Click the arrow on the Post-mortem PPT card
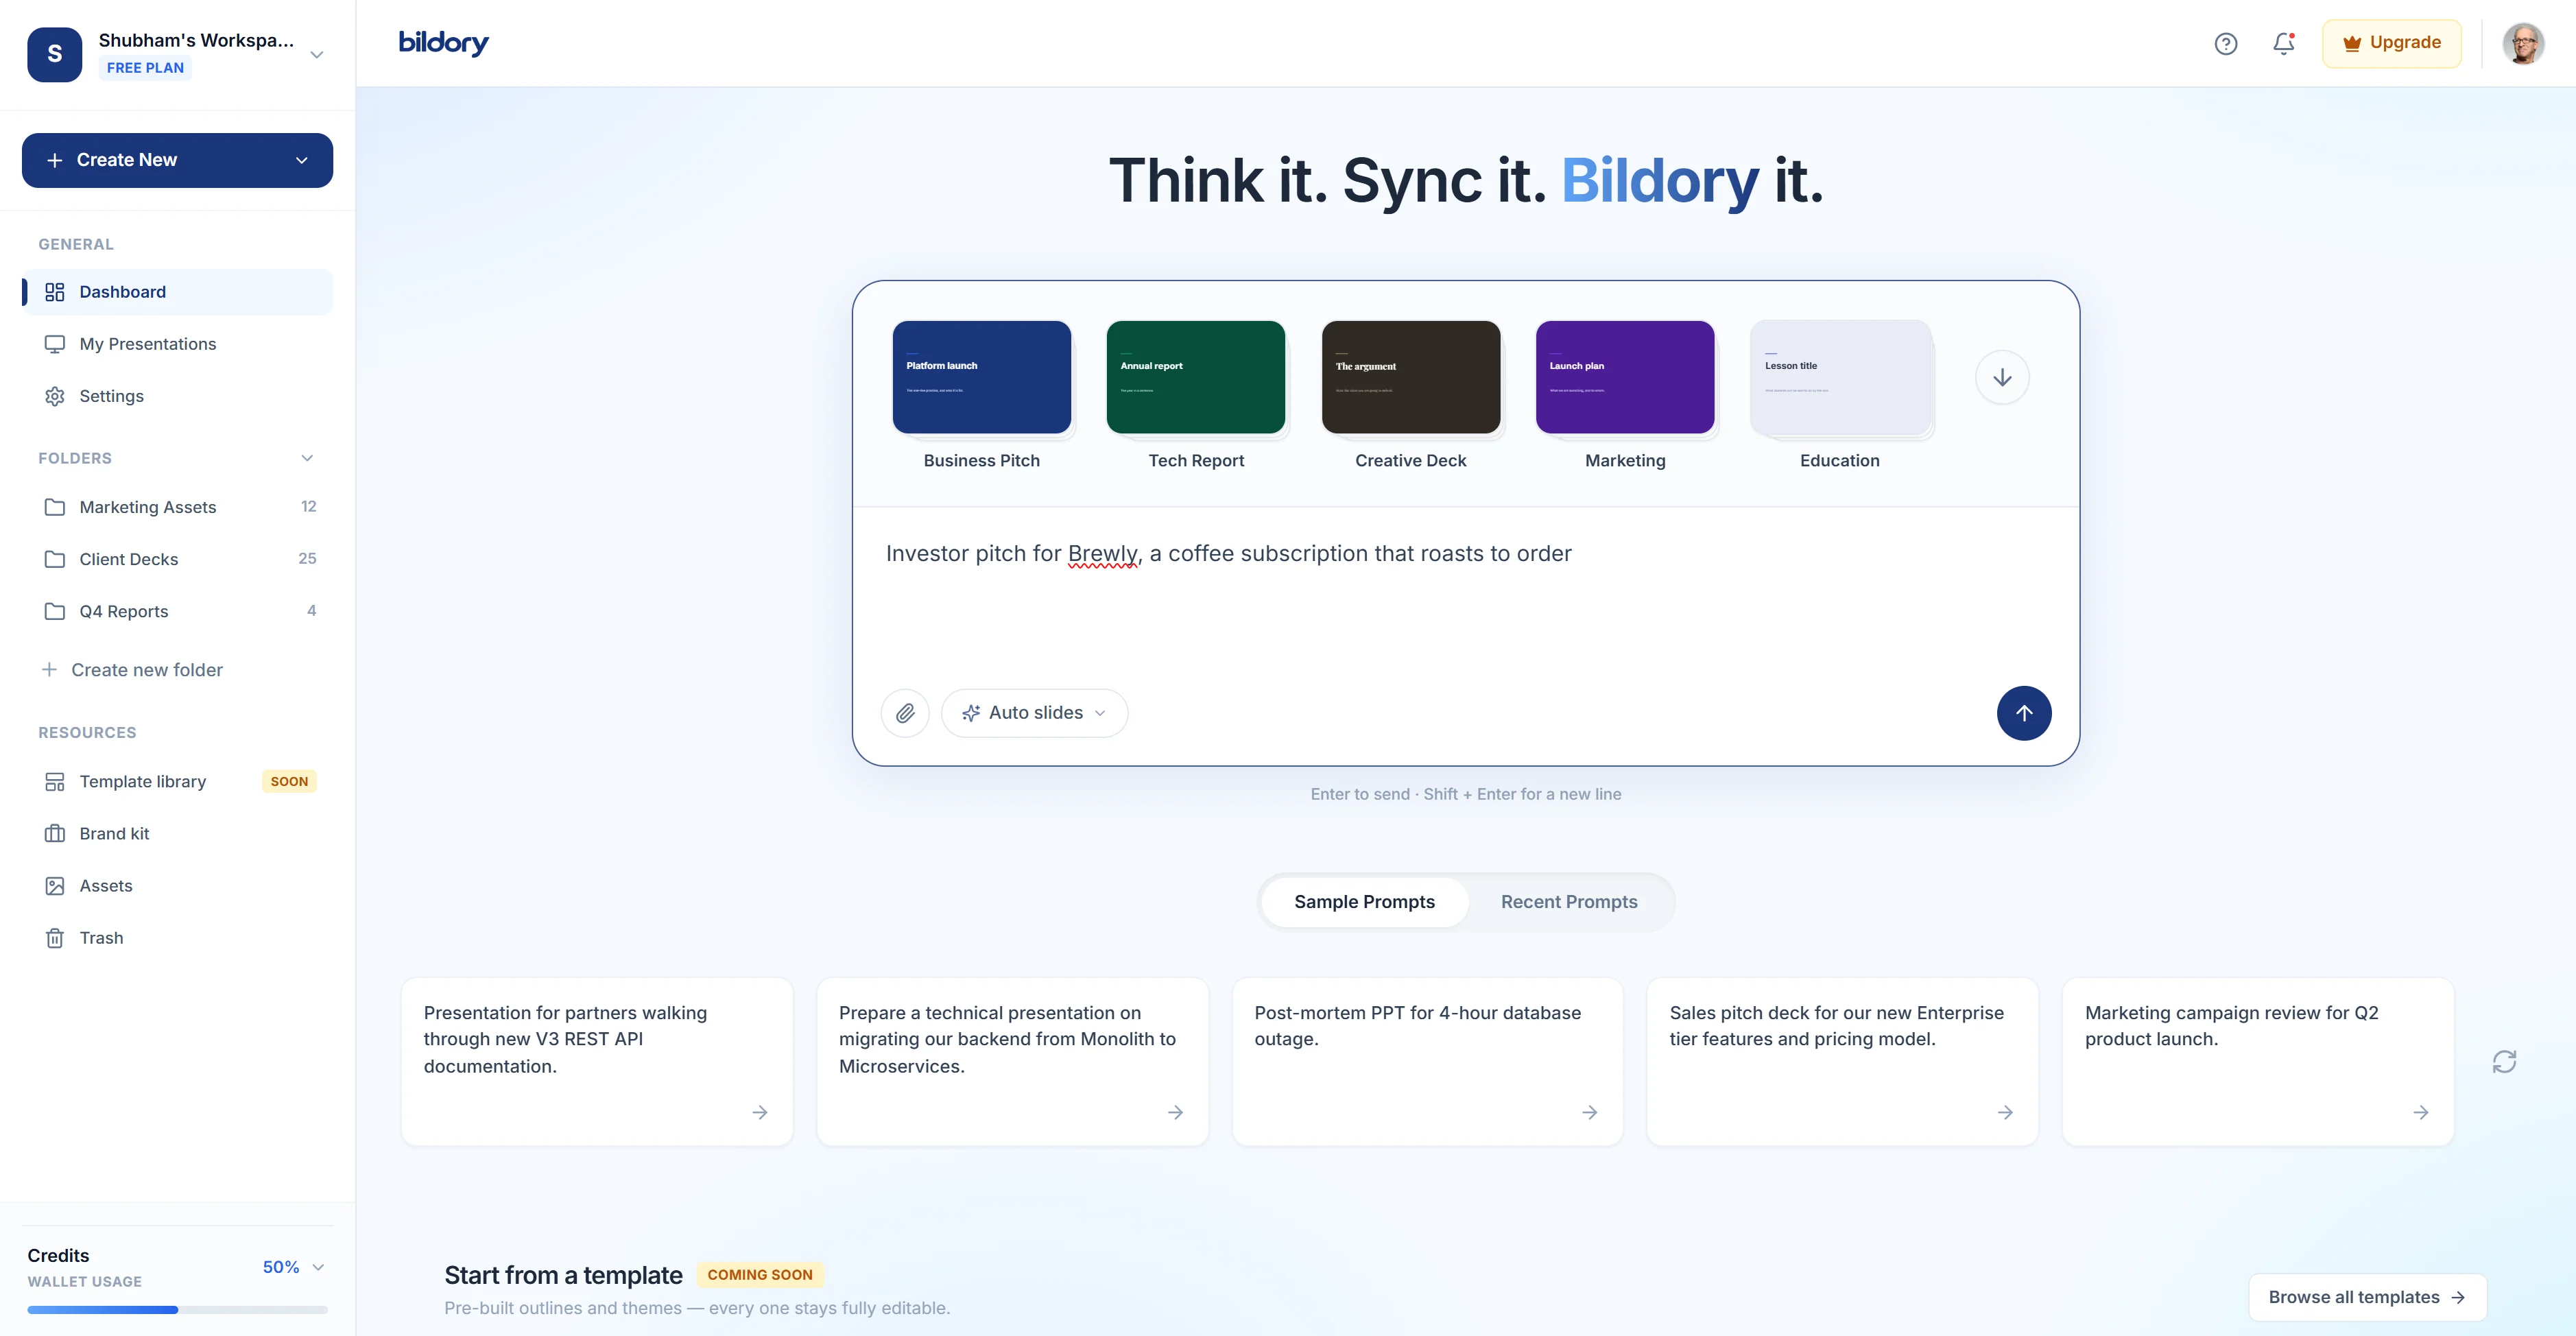The height and width of the screenshot is (1336, 2576). pyautogui.click(x=1590, y=1112)
